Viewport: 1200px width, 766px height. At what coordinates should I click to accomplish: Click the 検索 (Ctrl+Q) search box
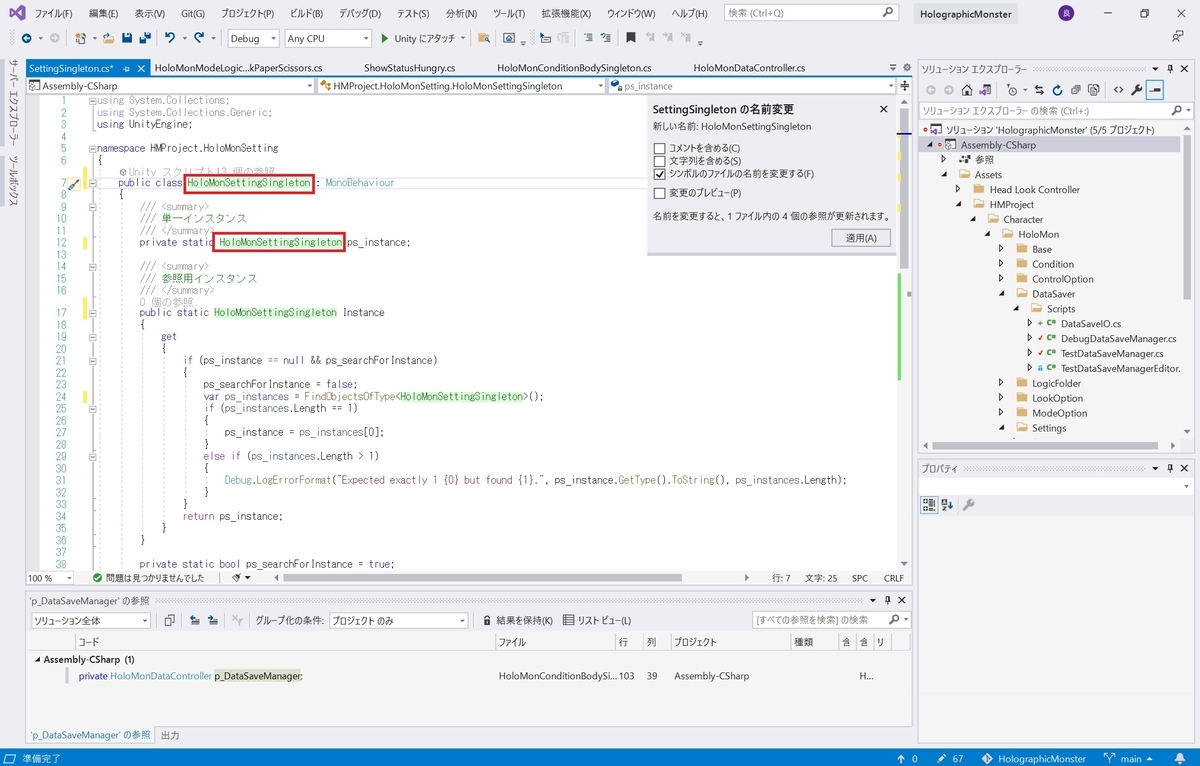(810, 13)
